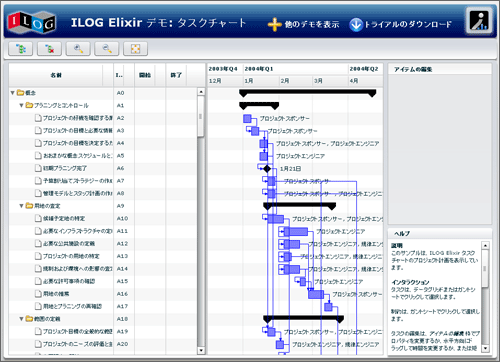
Task: Click the 開始 column header
Action: 145,75
